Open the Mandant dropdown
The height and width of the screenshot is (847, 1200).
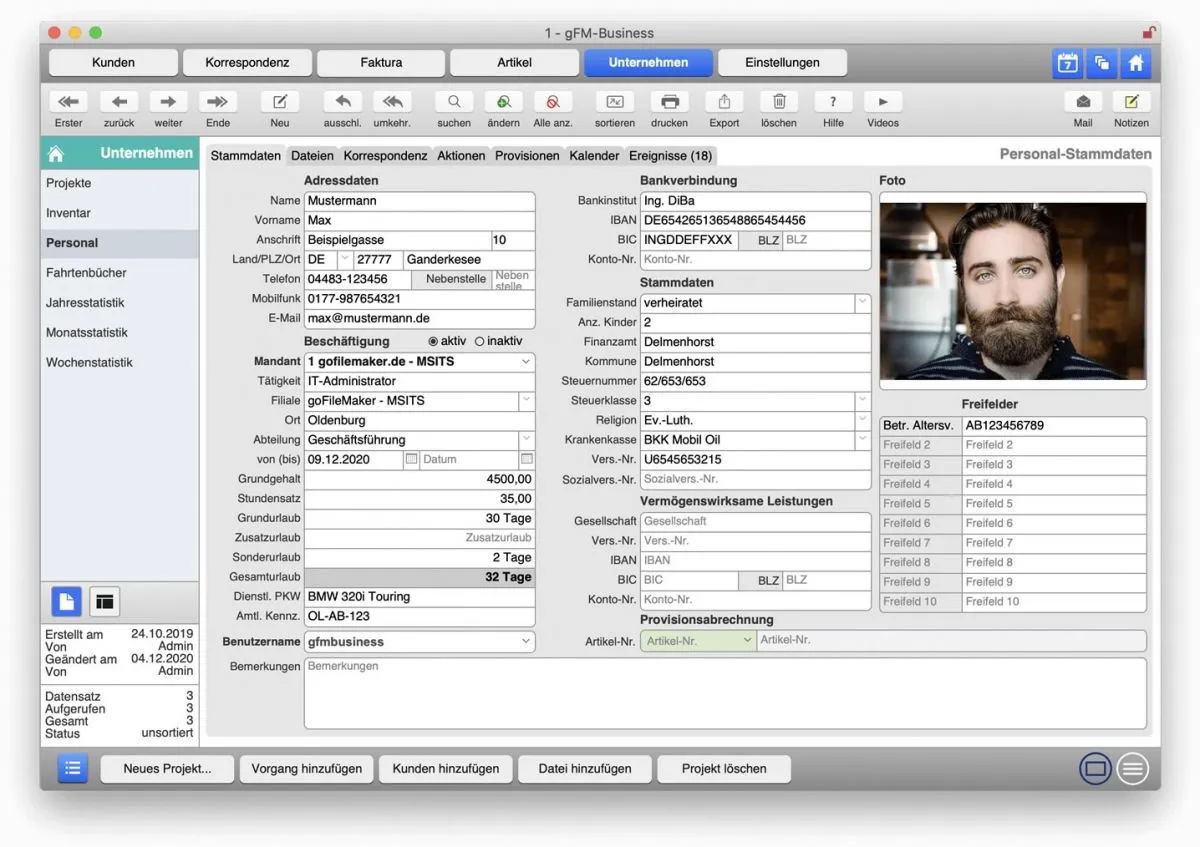click(x=526, y=361)
